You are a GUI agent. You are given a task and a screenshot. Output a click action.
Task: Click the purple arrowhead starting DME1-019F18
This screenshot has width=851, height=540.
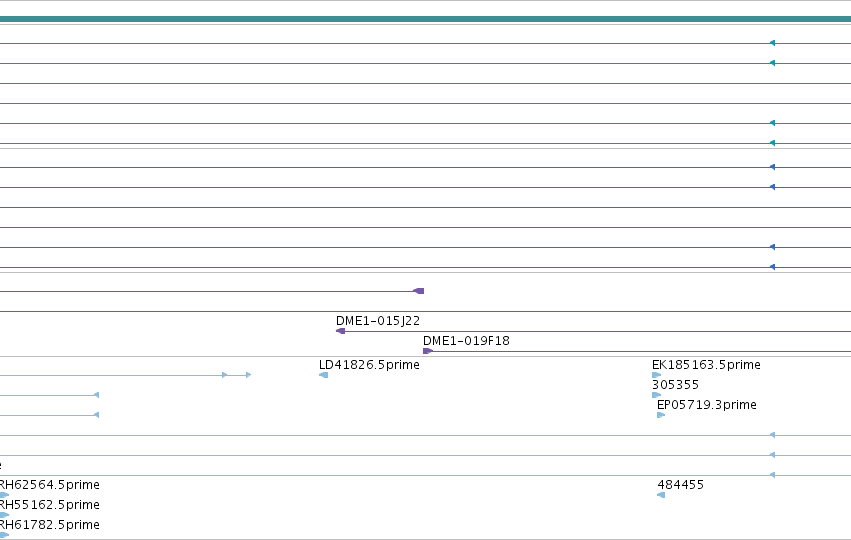[x=428, y=351]
